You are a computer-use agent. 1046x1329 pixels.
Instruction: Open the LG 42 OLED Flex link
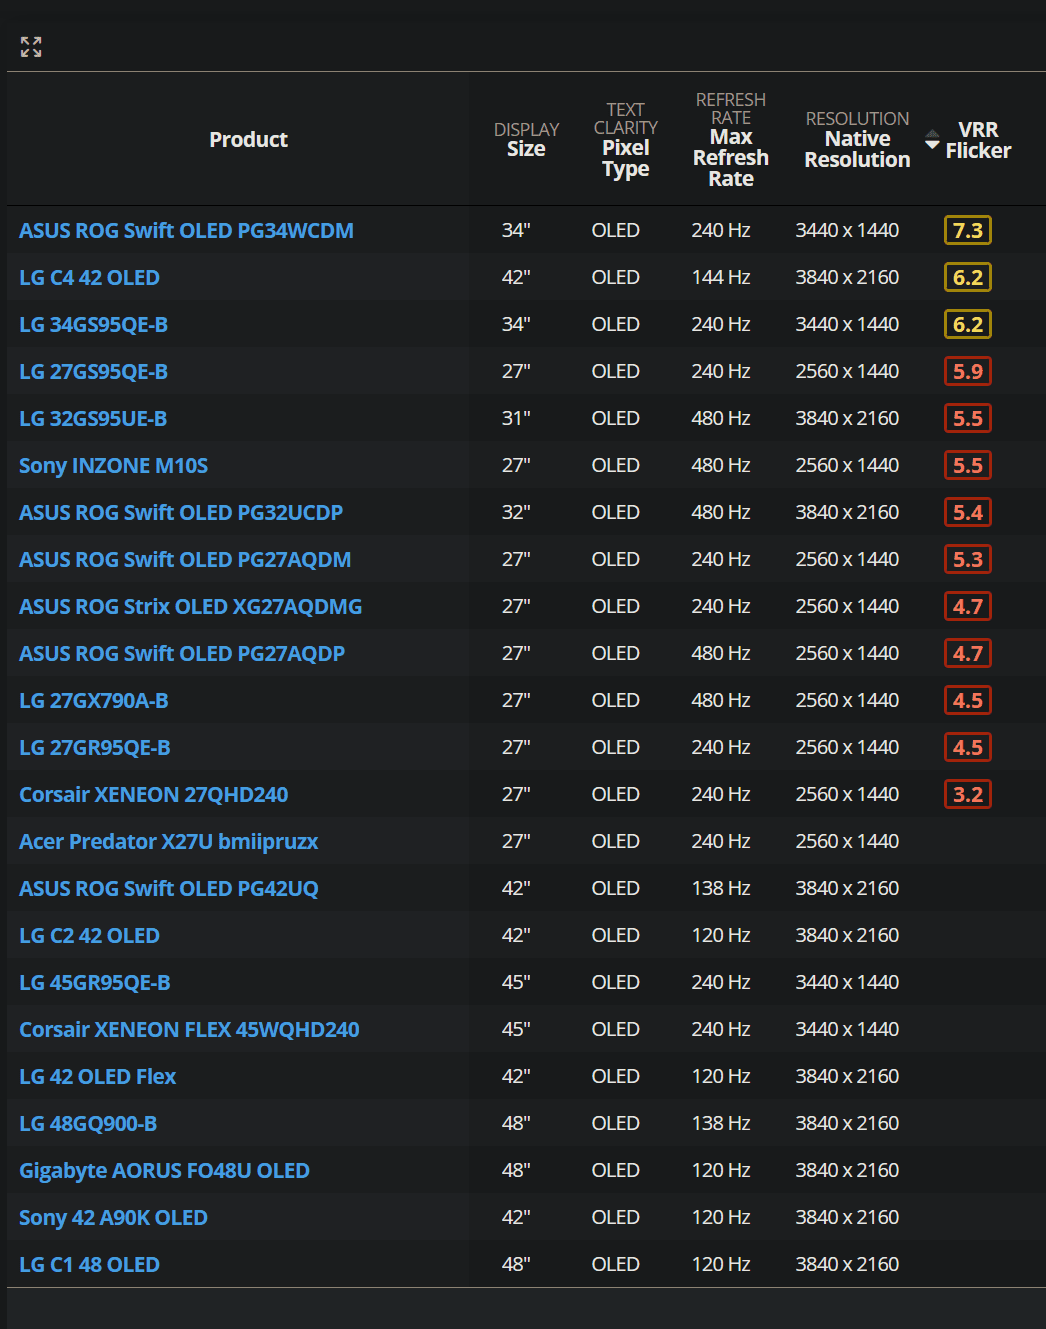coord(97,1077)
